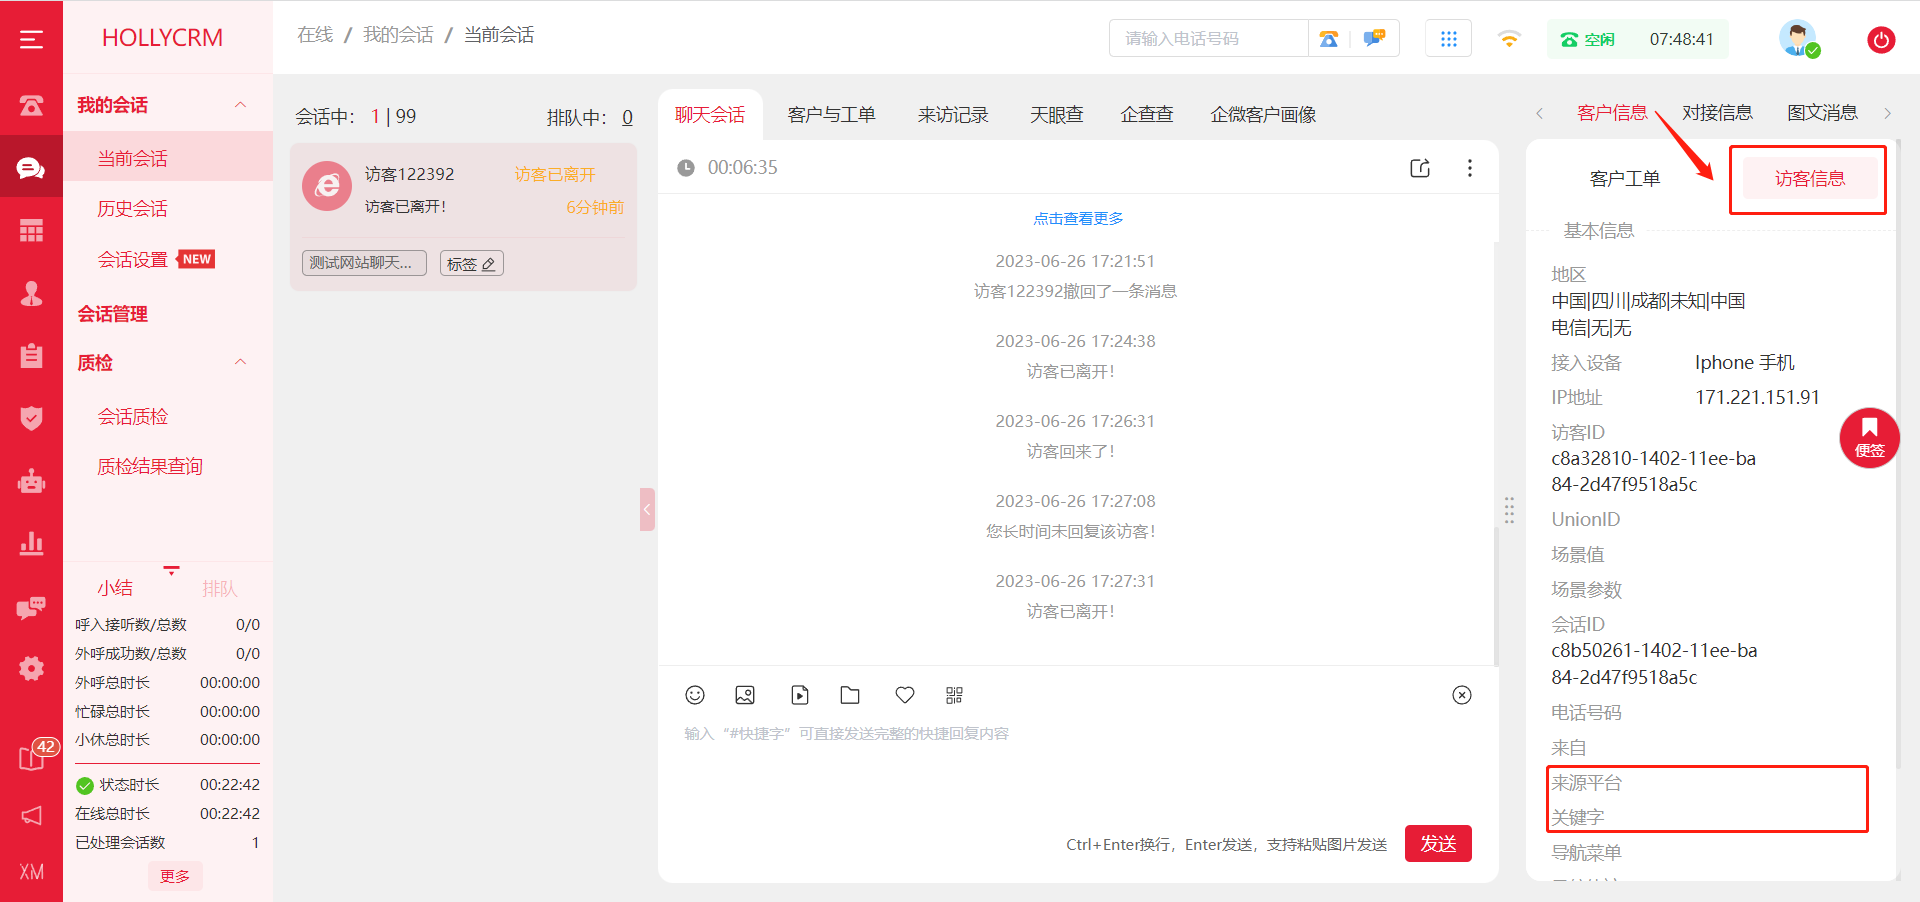This screenshot has height=902, width=1920.
Task: Collapse the conversation list panel handle
Action: point(647,509)
